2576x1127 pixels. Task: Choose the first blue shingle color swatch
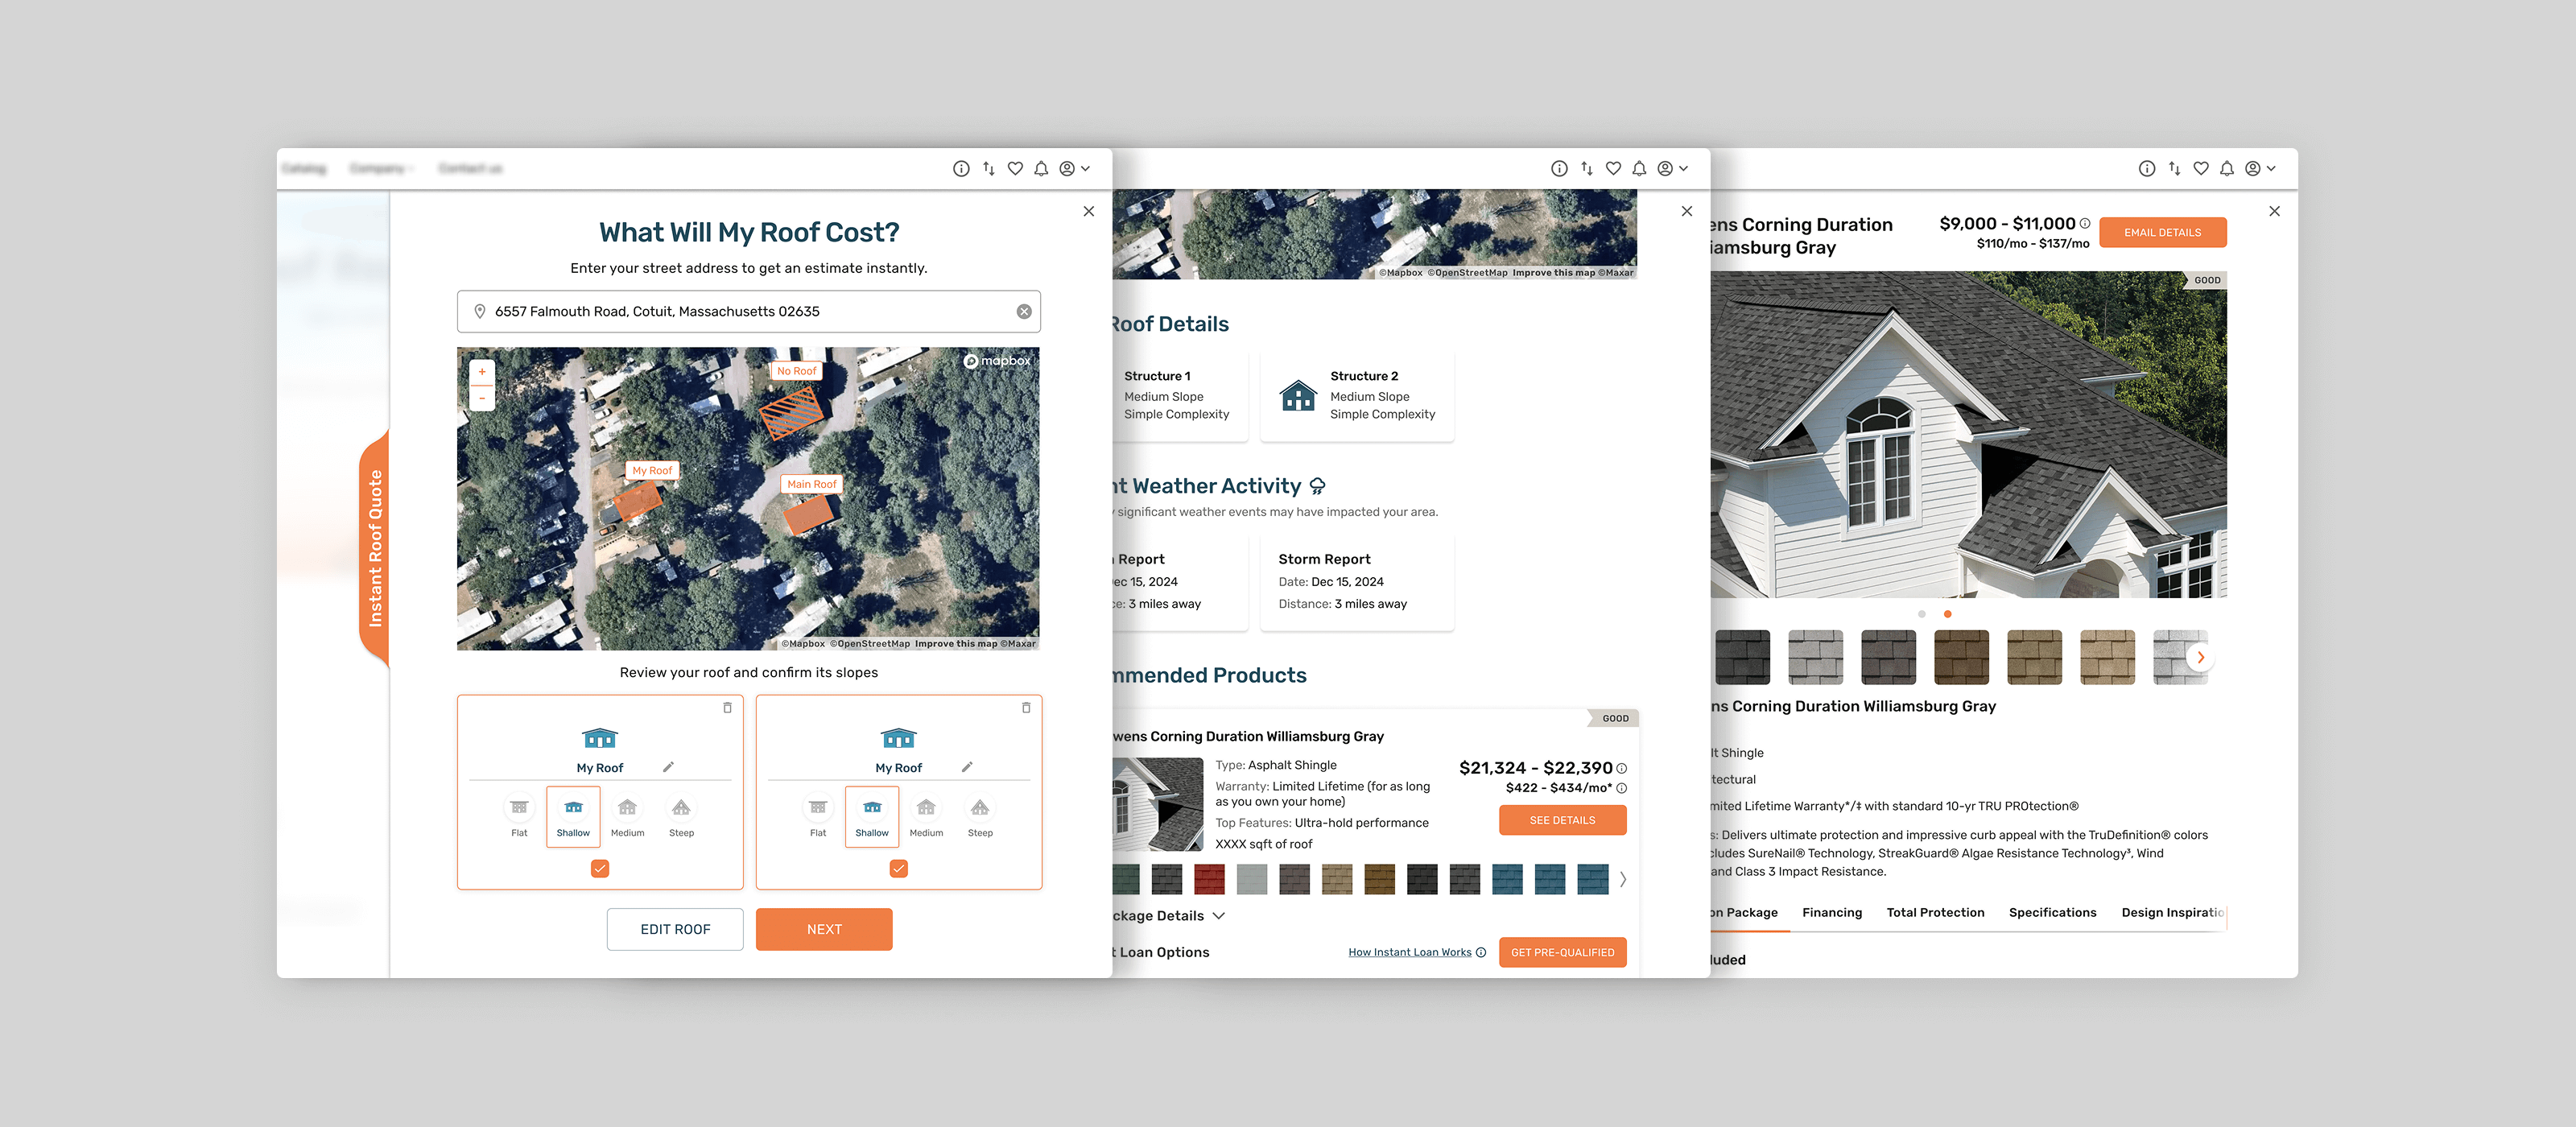coord(1507,879)
